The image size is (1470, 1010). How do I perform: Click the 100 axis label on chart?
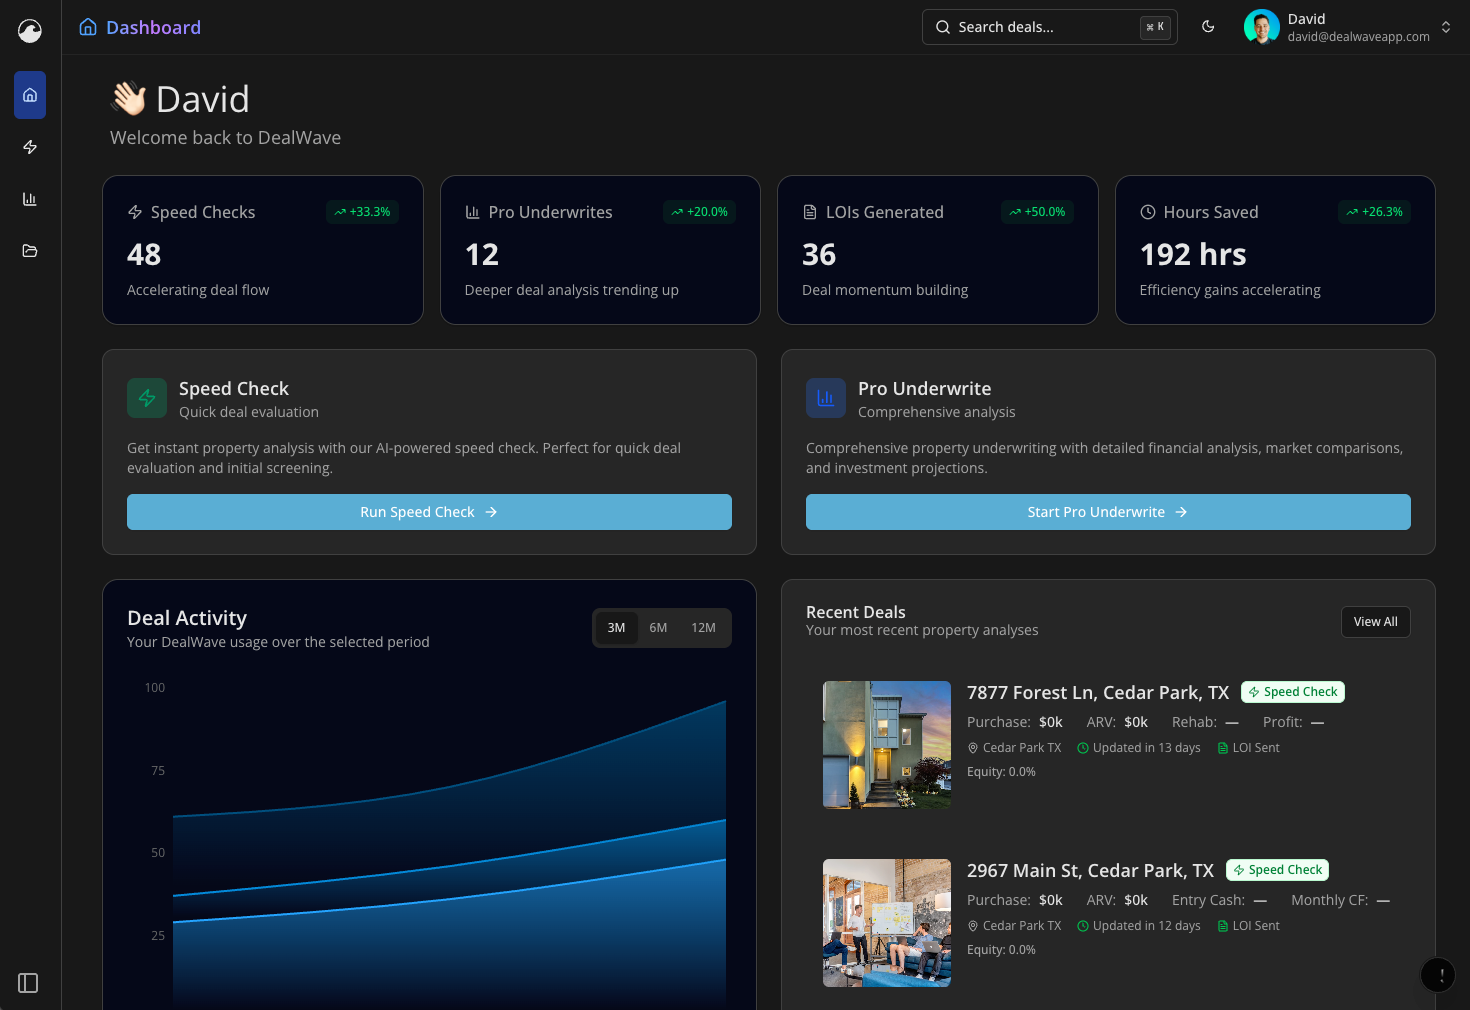pos(155,688)
